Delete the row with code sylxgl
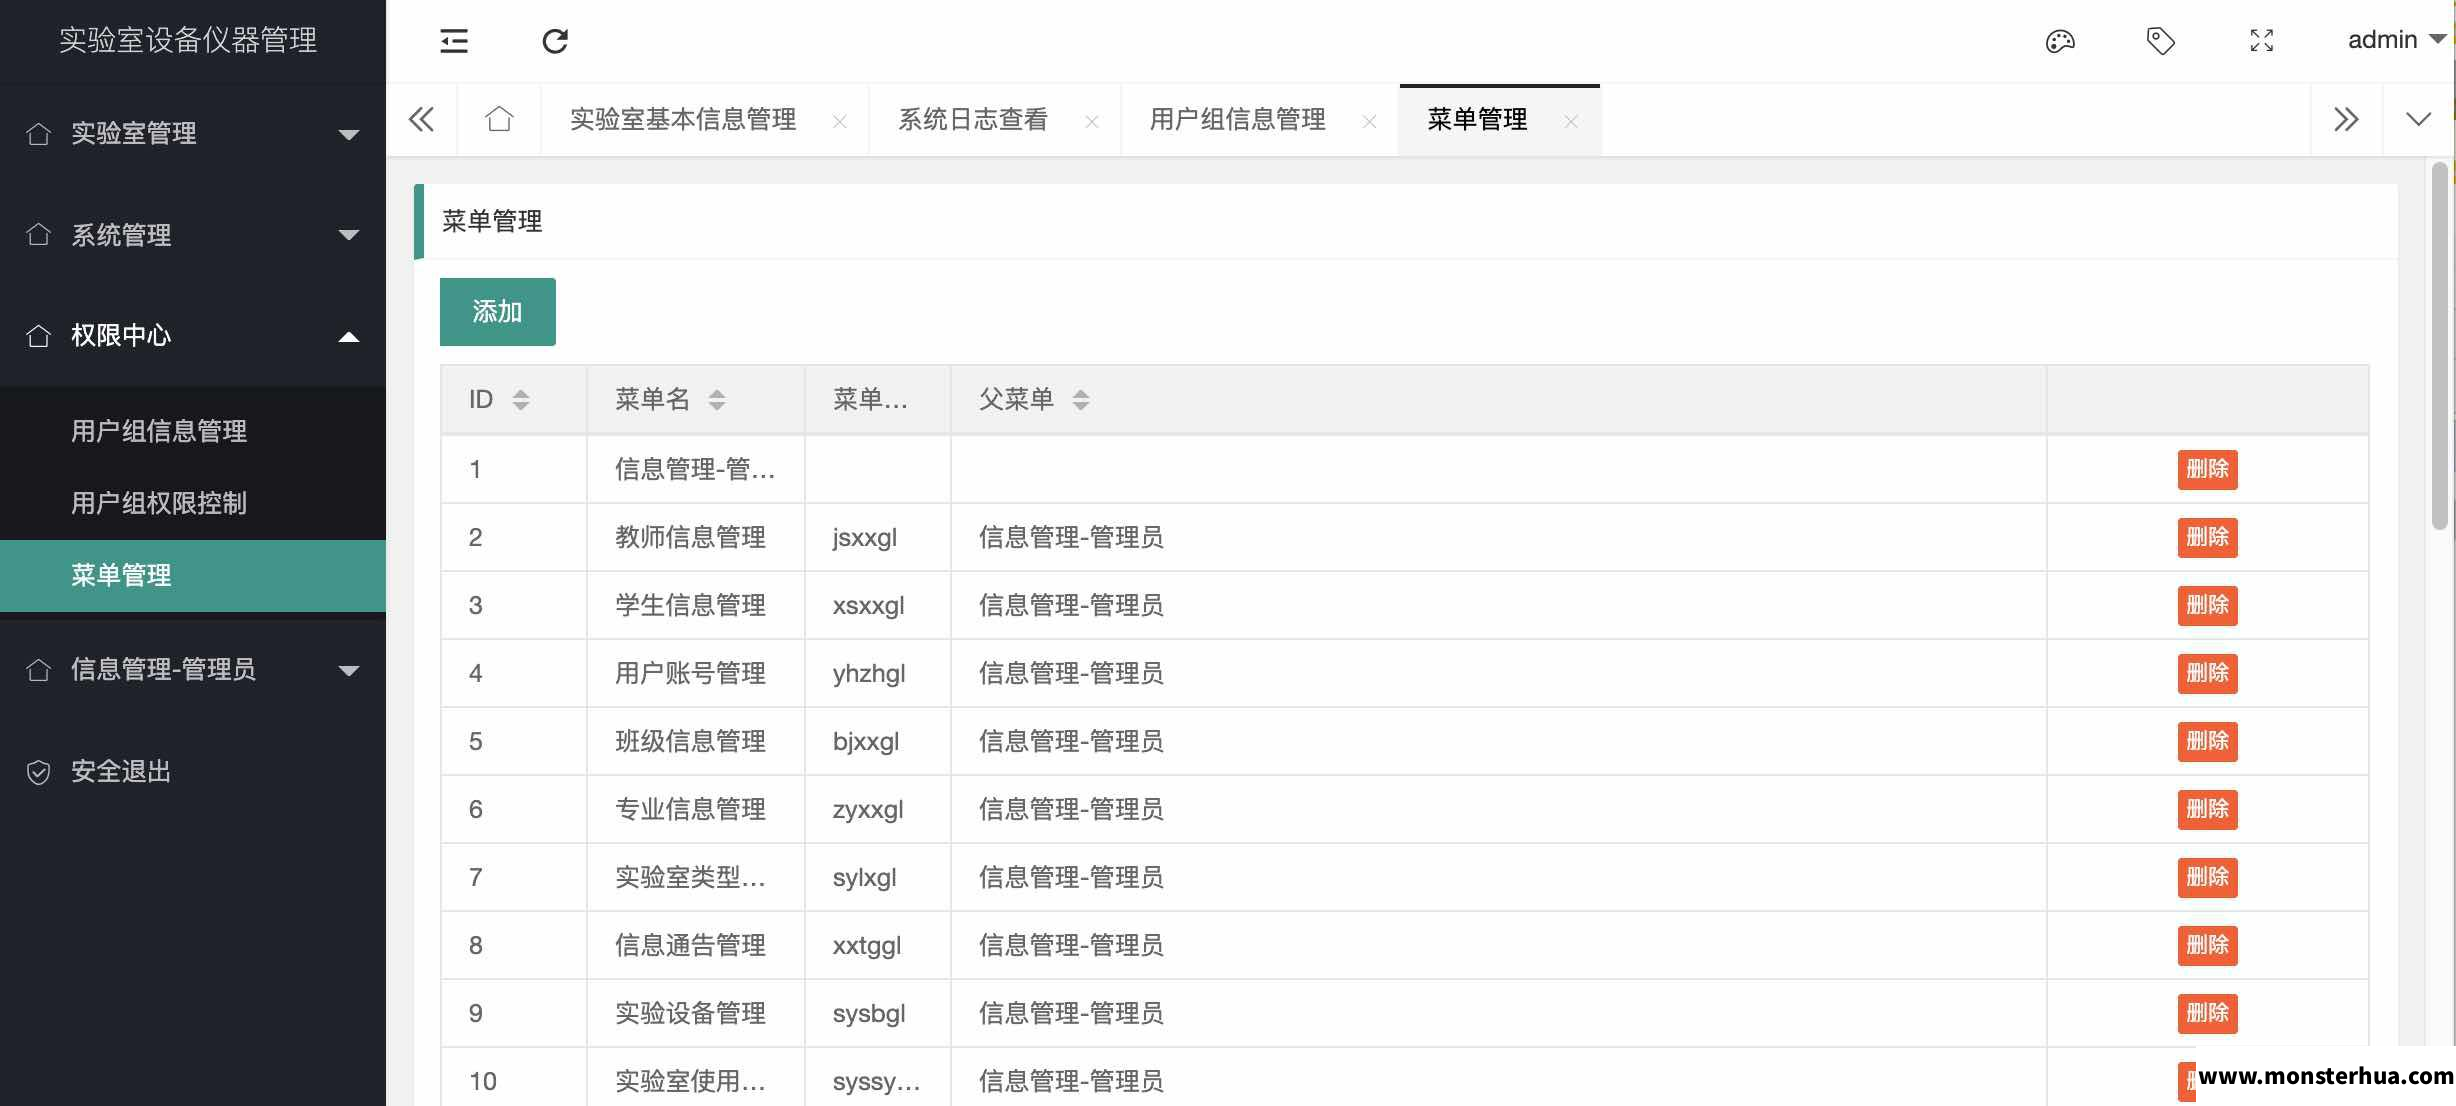The image size is (2456, 1106). click(x=2208, y=877)
